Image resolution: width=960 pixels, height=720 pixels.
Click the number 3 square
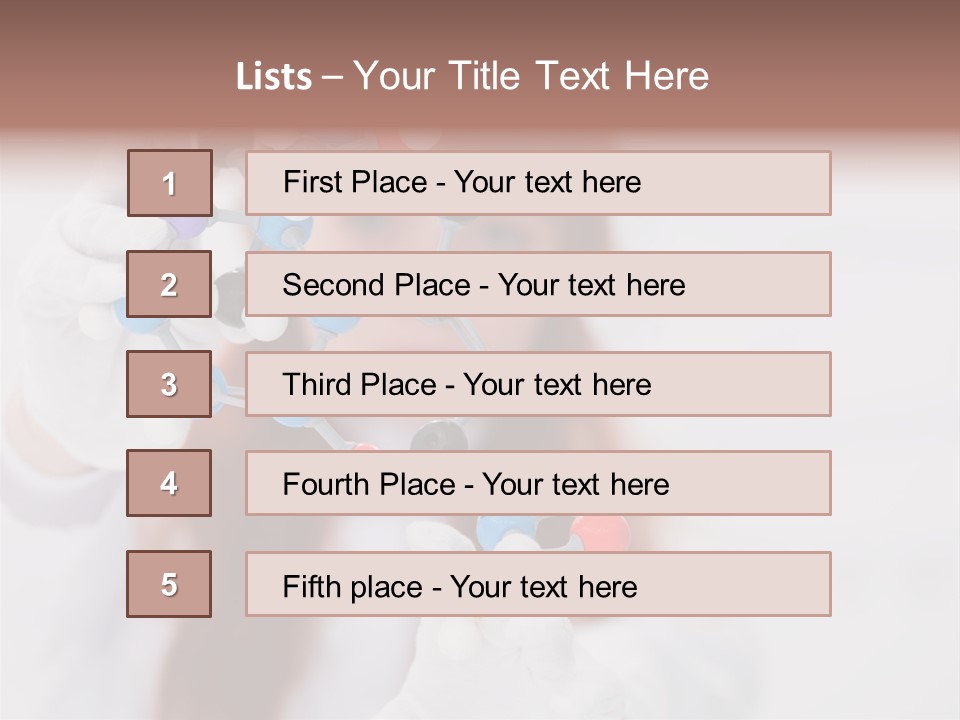coord(169,384)
